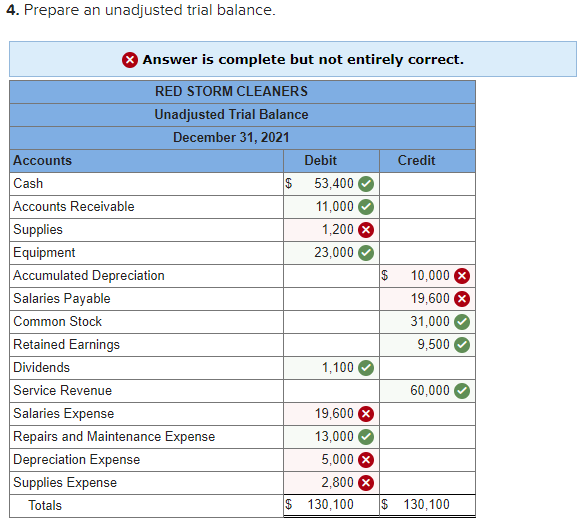
Task: Click the 'Credit' column header
Action: (416, 161)
